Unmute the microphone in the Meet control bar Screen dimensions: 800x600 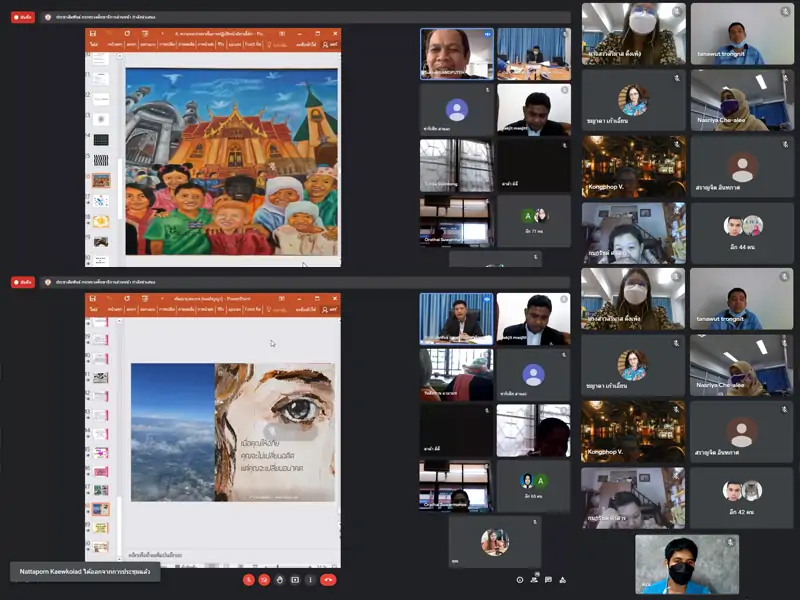pos(248,580)
